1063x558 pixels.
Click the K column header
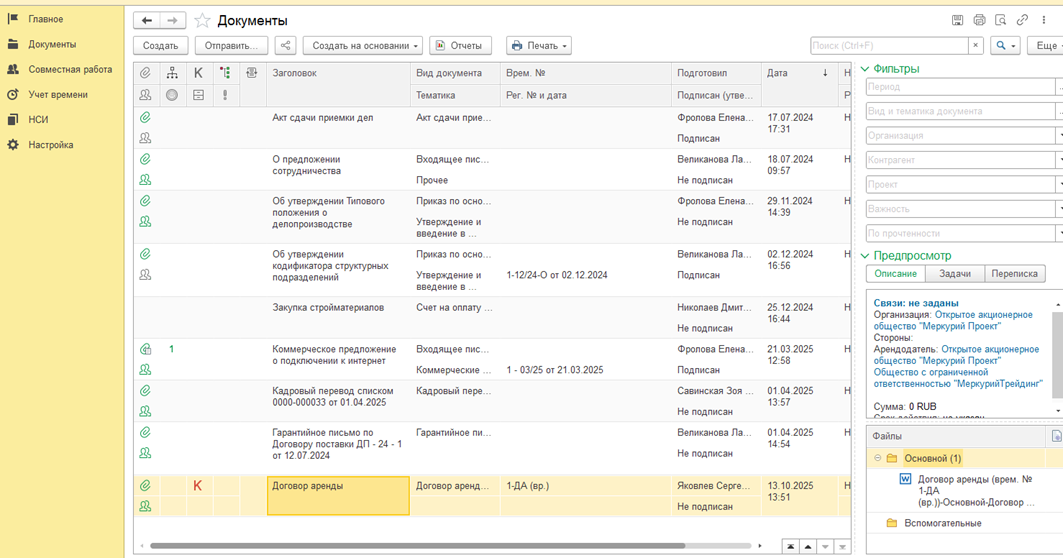point(198,73)
